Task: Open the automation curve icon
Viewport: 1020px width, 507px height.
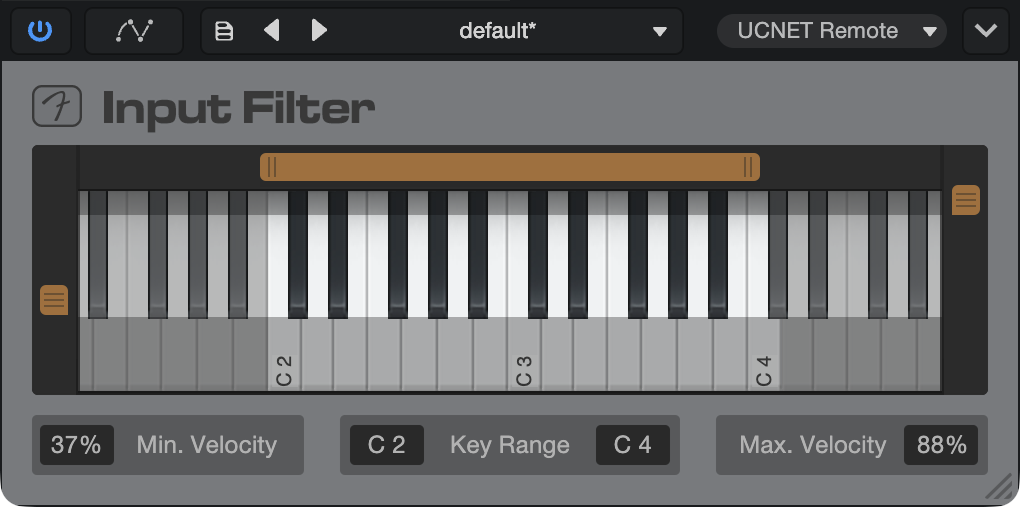Action: click(x=134, y=31)
